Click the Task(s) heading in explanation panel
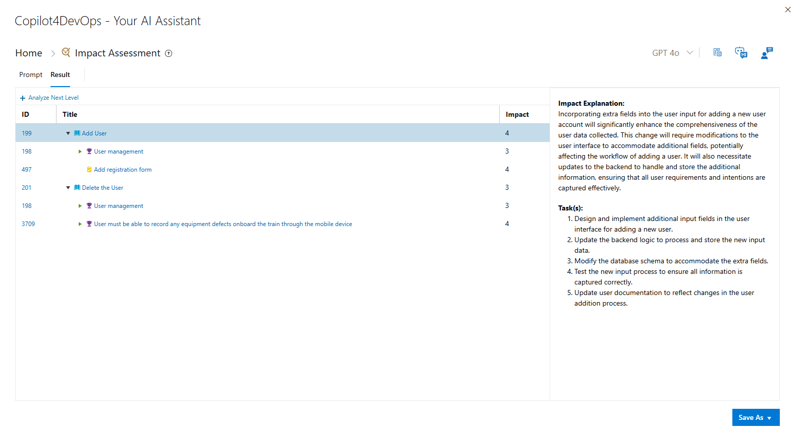 (570, 208)
